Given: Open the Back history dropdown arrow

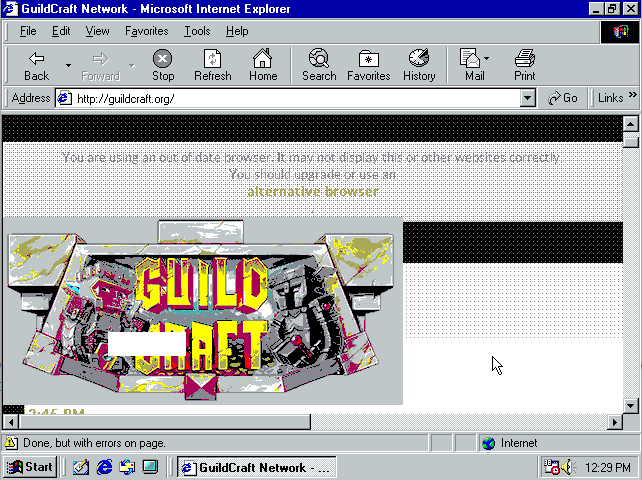Looking at the screenshot, I should pyautogui.click(x=68, y=66).
